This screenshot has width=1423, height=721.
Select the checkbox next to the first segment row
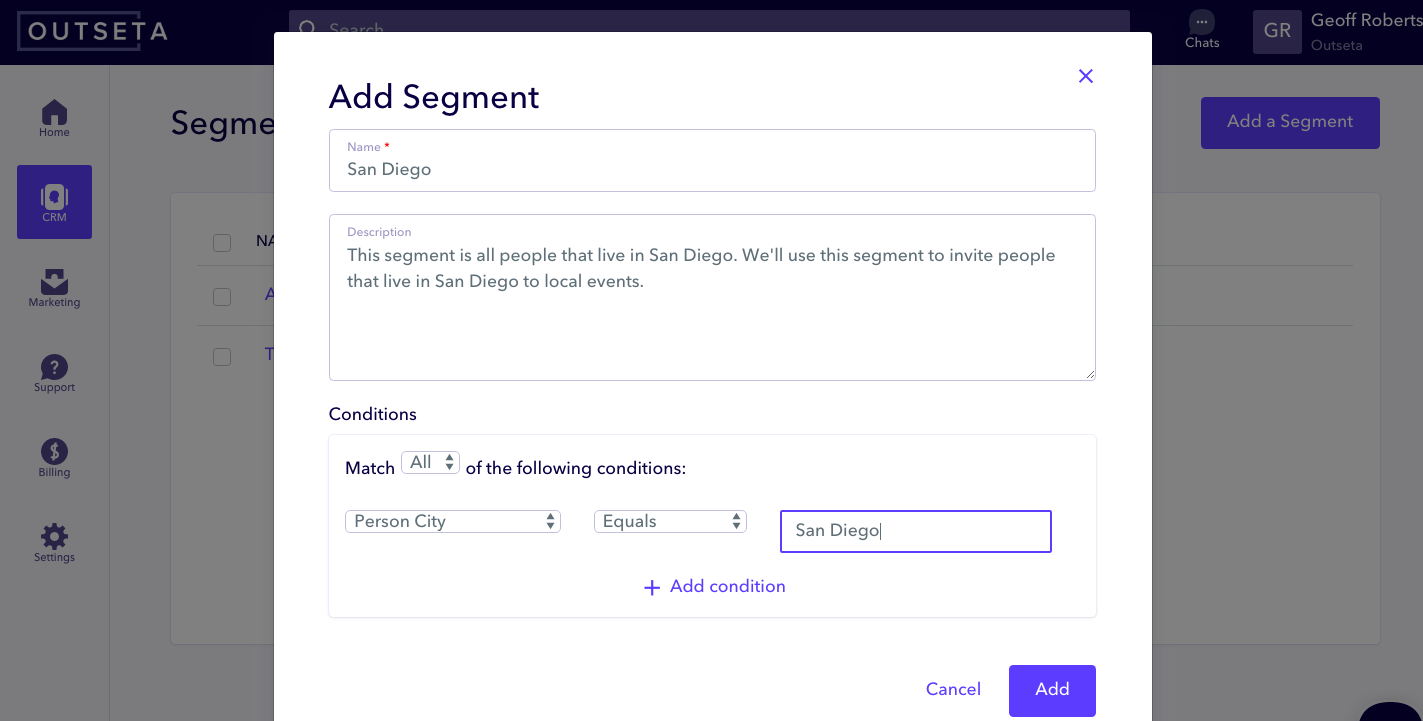(221, 295)
